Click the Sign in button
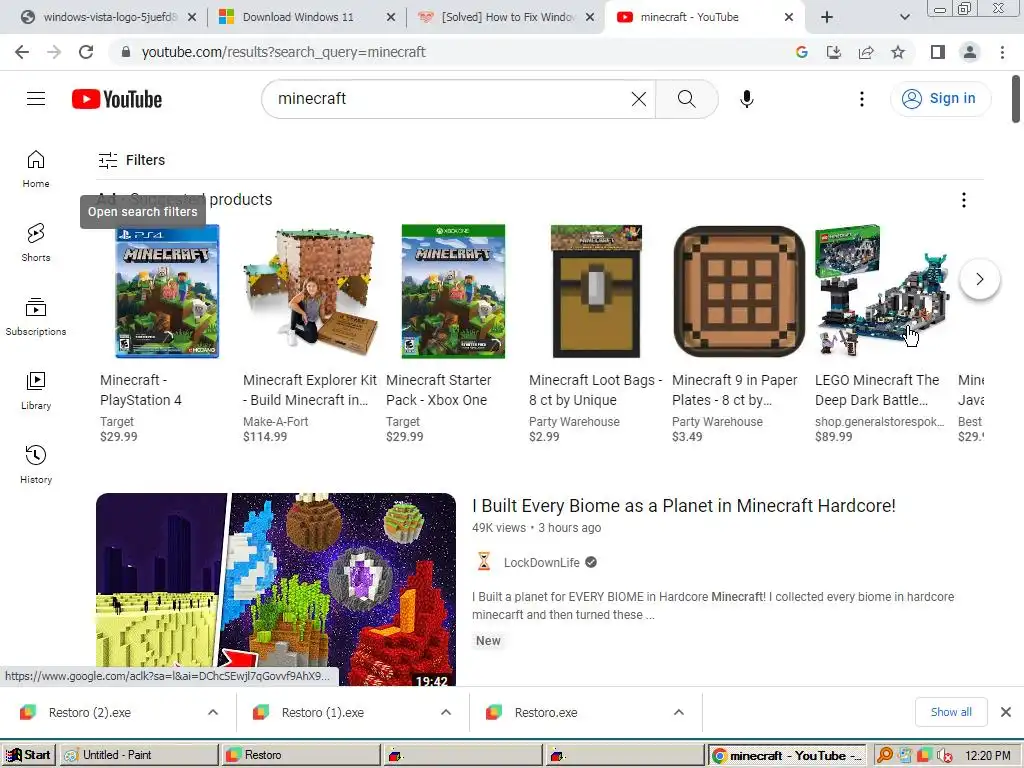Screen dimensions: 1024x768 click(940, 99)
